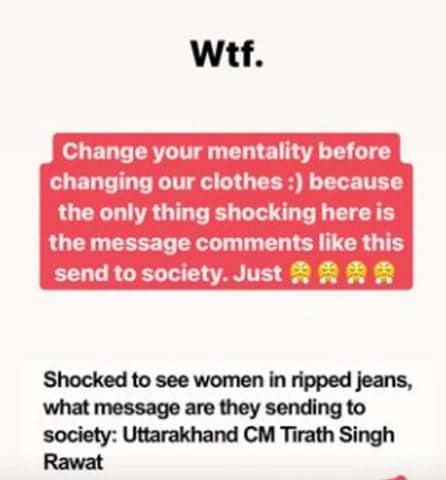Tap the line "the only thing shocking here is"
The width and height of the screenshot is (446, 480).
[226, 212]
